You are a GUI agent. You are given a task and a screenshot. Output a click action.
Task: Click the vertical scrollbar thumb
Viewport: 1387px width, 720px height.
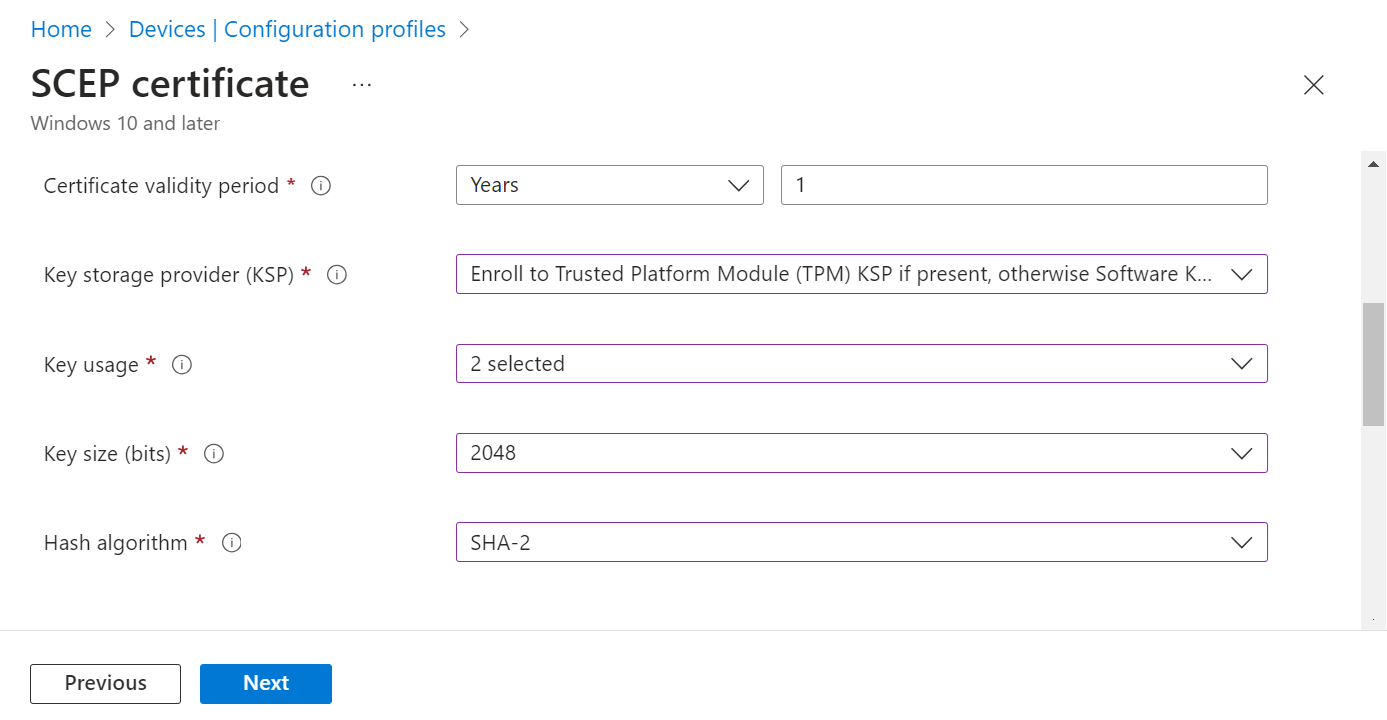[x=1373, y=365]
